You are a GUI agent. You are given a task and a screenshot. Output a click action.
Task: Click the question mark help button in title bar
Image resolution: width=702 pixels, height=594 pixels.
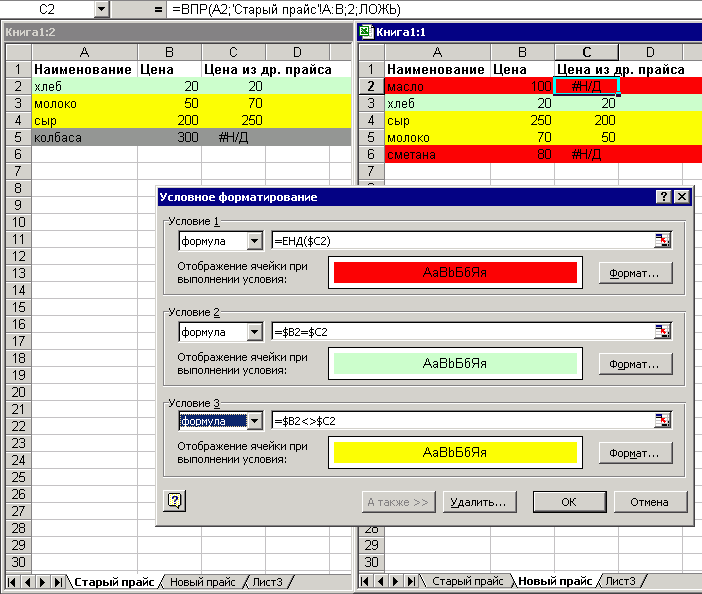click(x=663, y=197)
